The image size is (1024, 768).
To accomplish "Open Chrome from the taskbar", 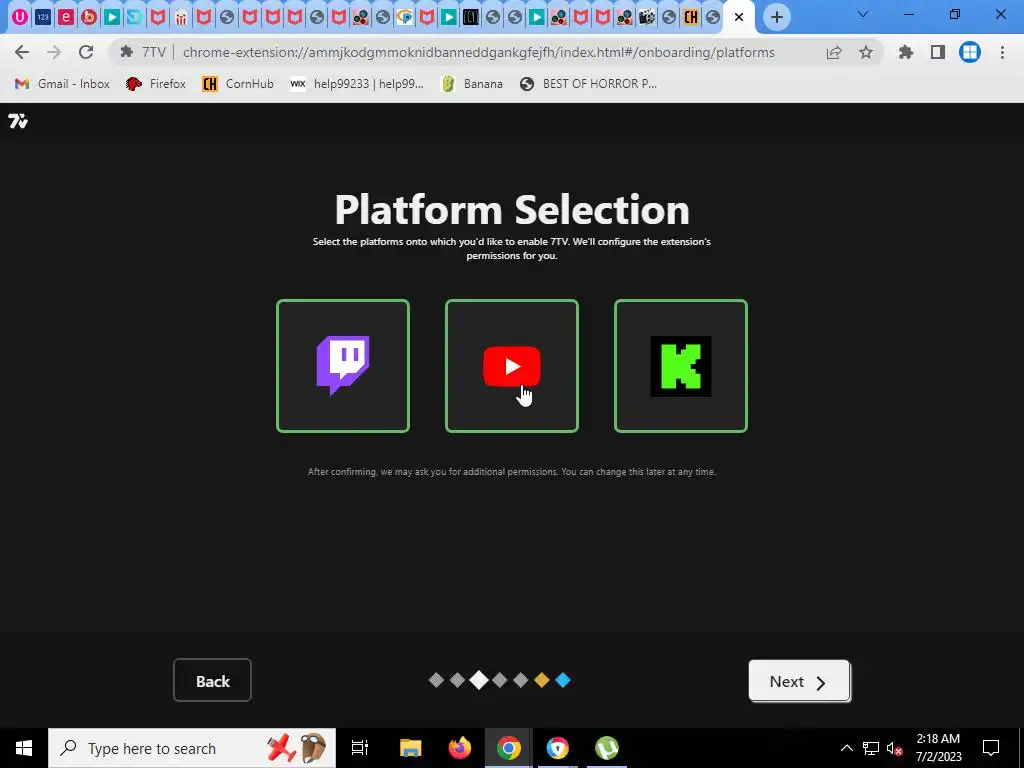I will (509, 748).
